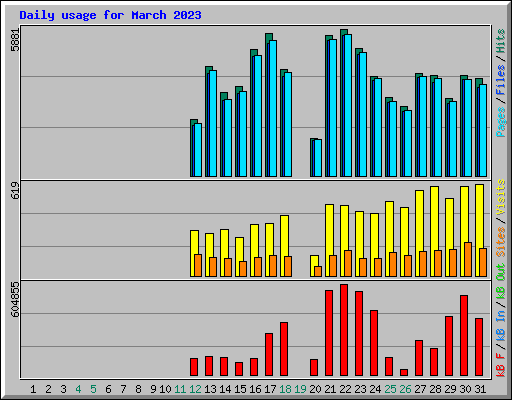Viewport: 512px width, 400px height.
Task: Click the Visits legend label
Action: point(501,197)
